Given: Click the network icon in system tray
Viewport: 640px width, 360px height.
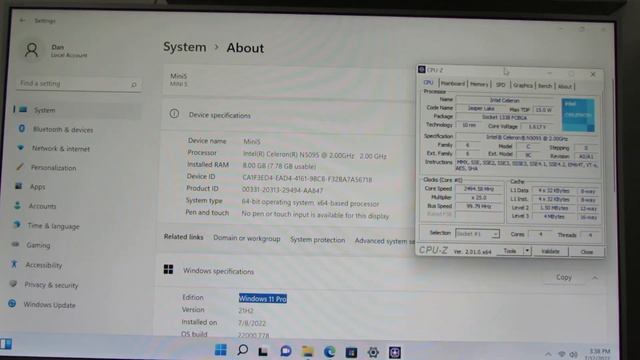Looking at the screenshot, I should [x=562, y=354].
